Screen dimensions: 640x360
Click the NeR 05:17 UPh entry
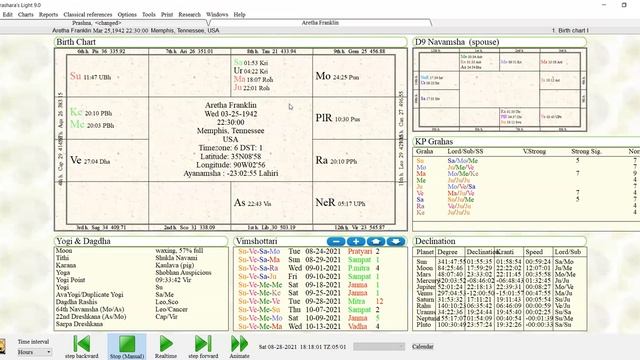tap(340, 203)
